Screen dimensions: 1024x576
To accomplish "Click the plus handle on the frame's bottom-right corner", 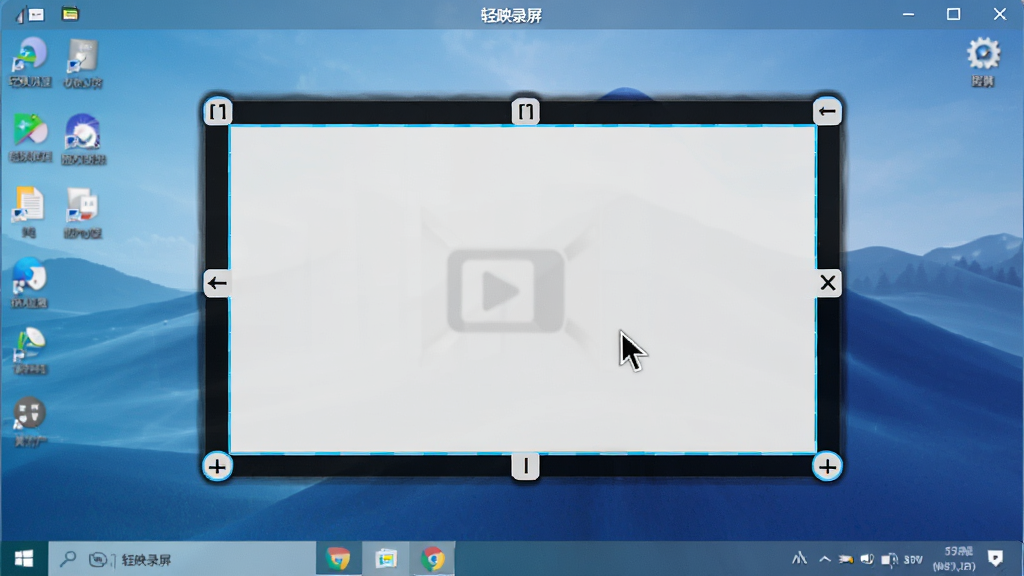I will (x=827, y=466).
